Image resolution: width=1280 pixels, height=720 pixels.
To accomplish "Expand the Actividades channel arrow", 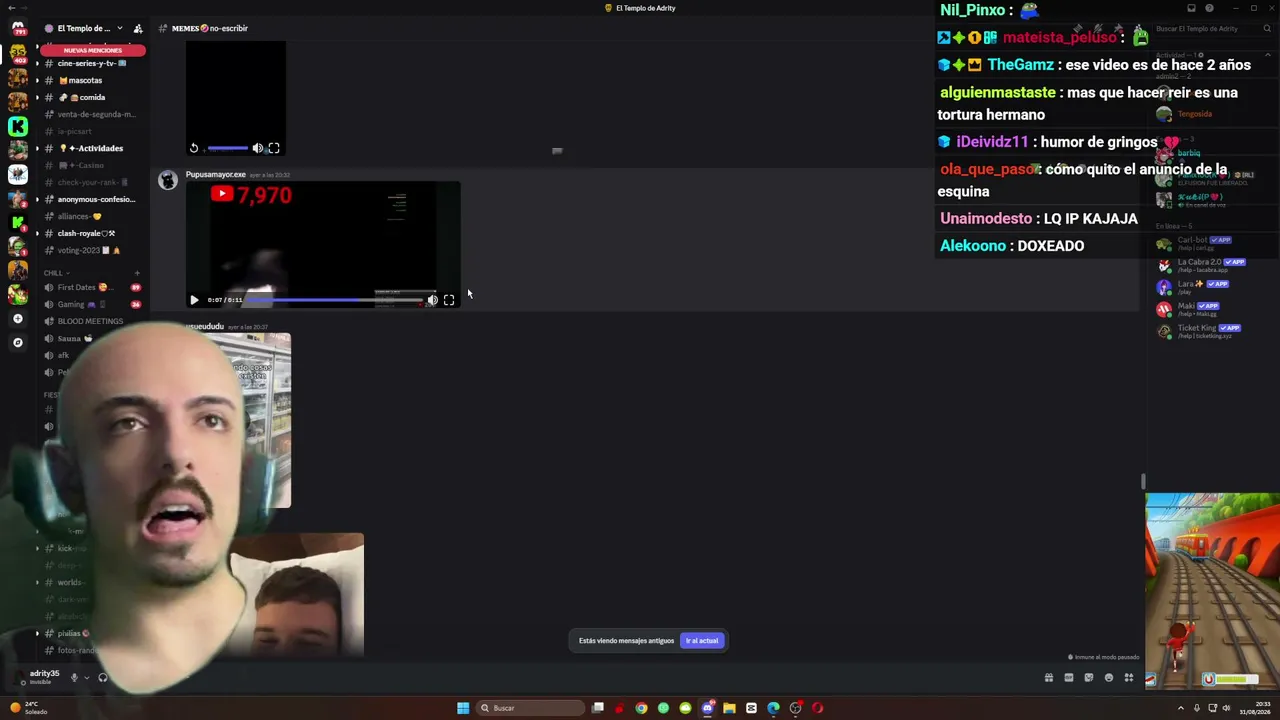I will [x=38, y=148].
